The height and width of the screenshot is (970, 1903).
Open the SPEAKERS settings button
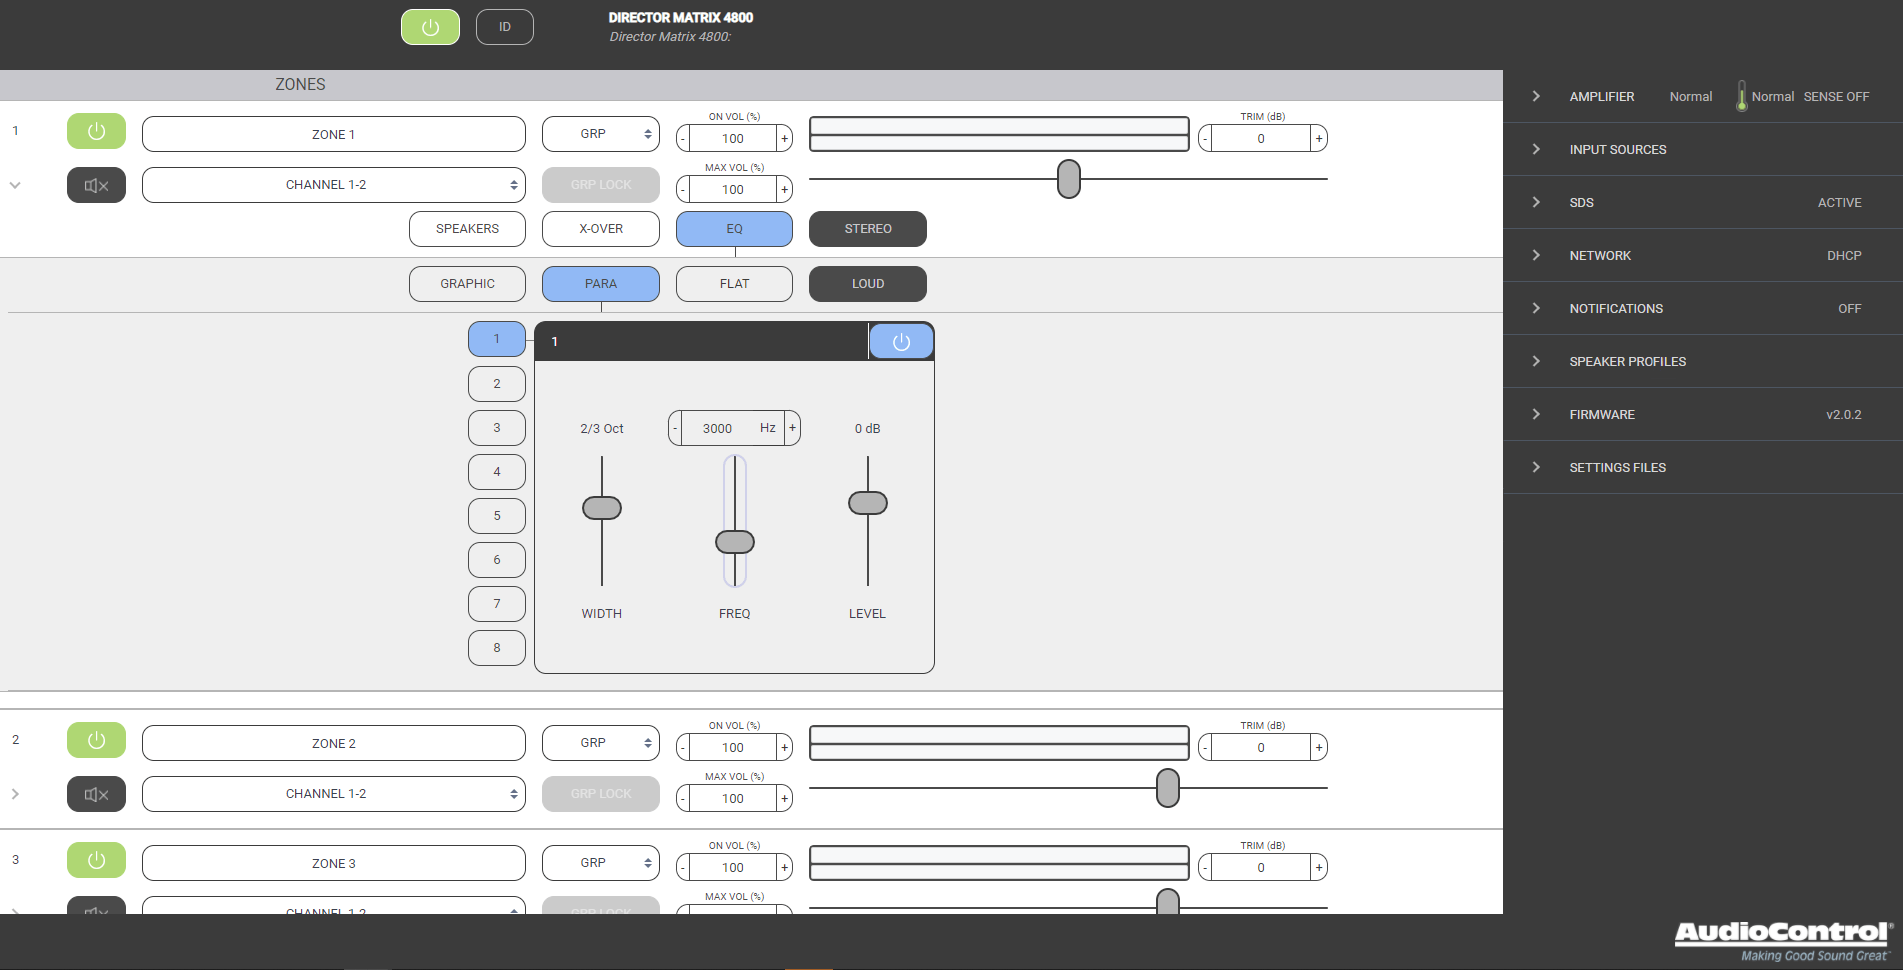467,229
